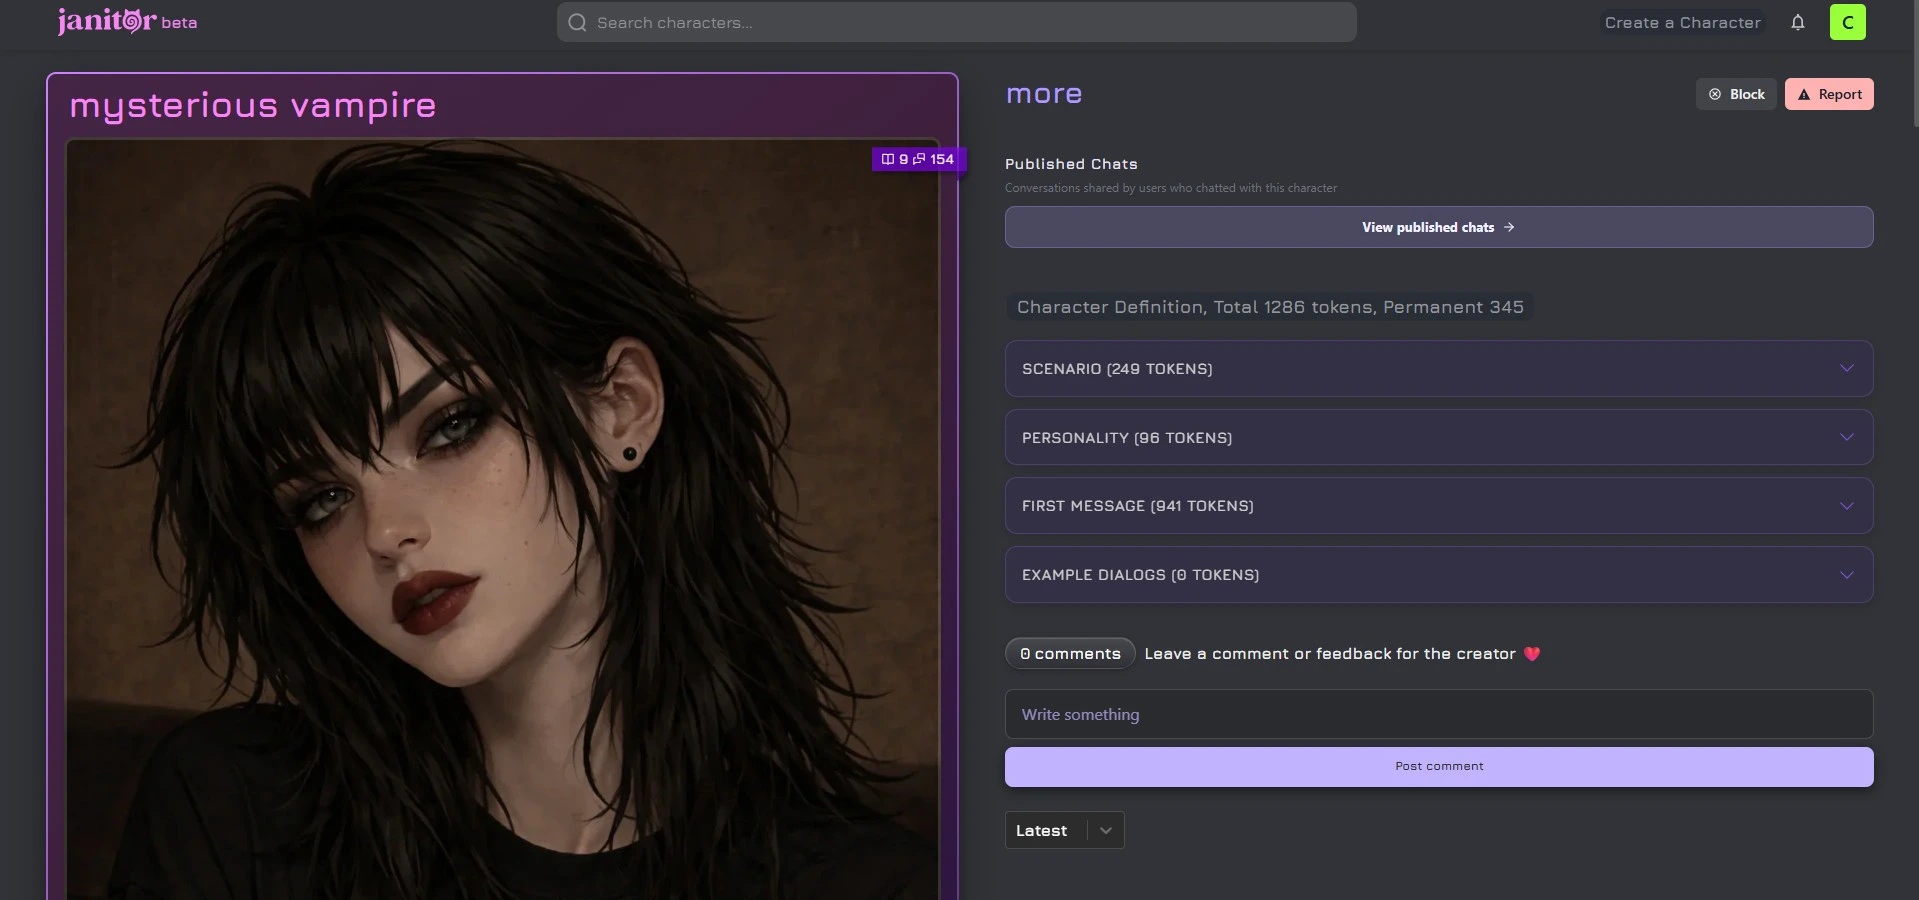Expand the First Message (941 tokens) section
1919x900 pixels.
1438,505
